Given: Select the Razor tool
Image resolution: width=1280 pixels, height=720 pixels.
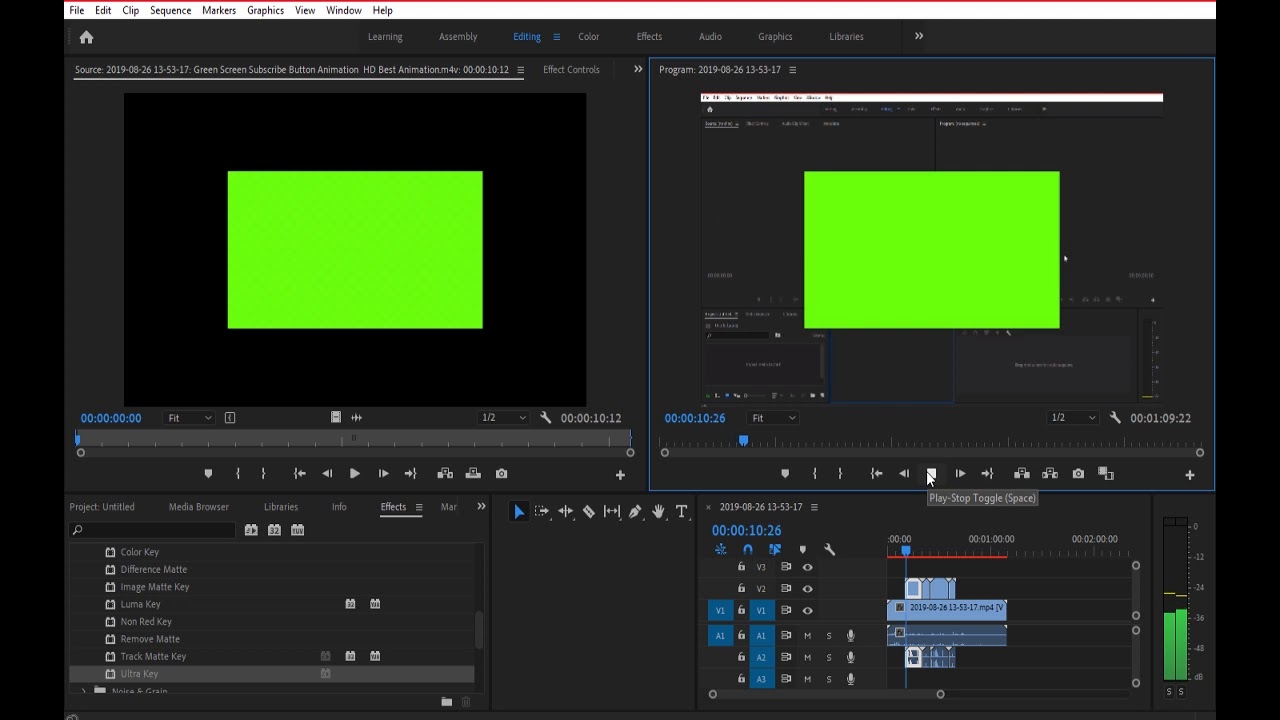Looking at the screenshot, I should tap(589, 511).
